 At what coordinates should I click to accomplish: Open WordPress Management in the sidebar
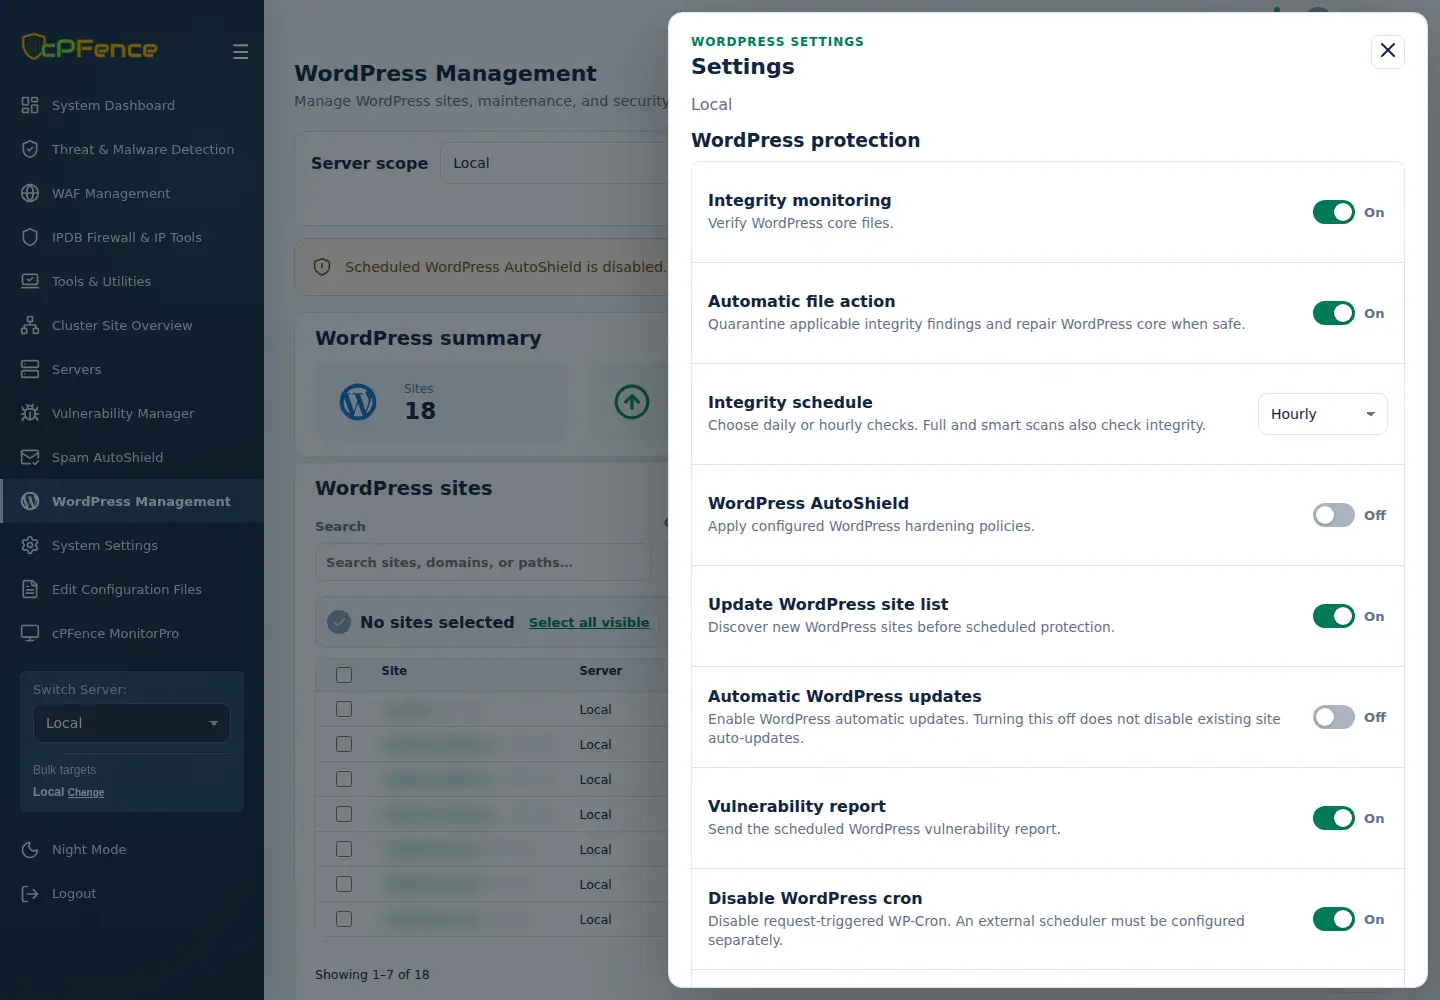(132, 501)
